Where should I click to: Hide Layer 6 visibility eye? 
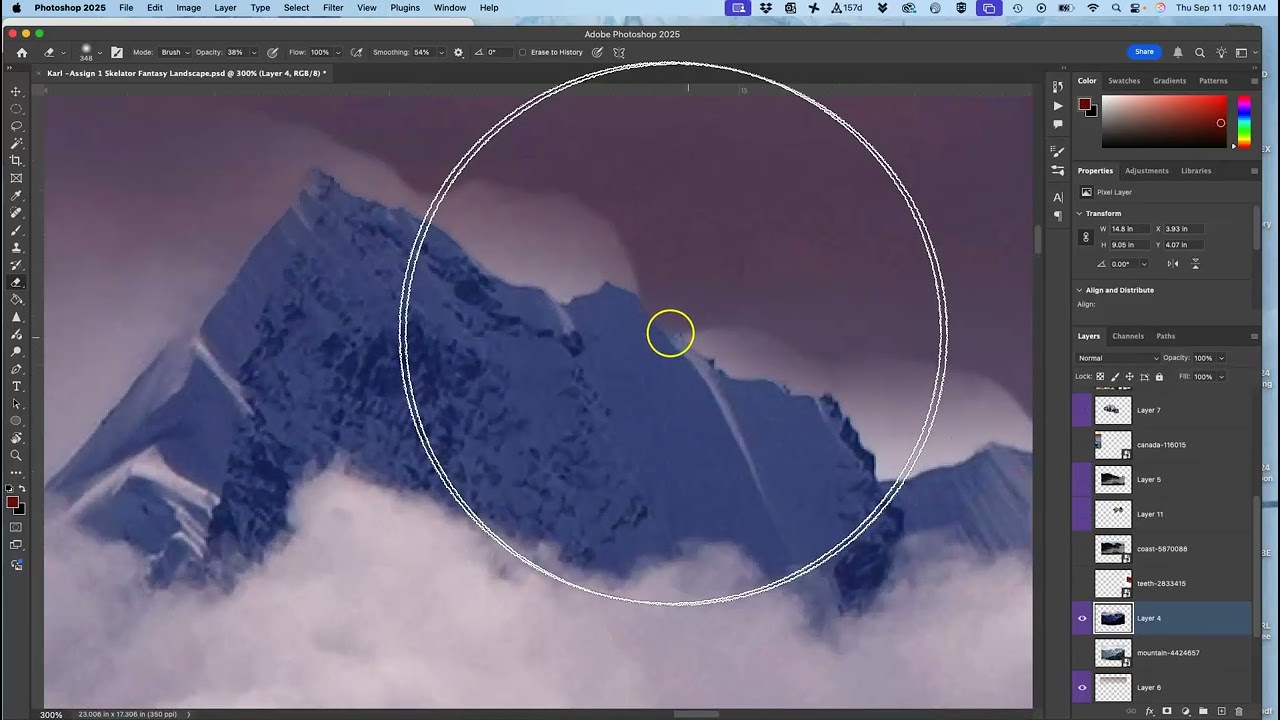[x=1082, y=687]
